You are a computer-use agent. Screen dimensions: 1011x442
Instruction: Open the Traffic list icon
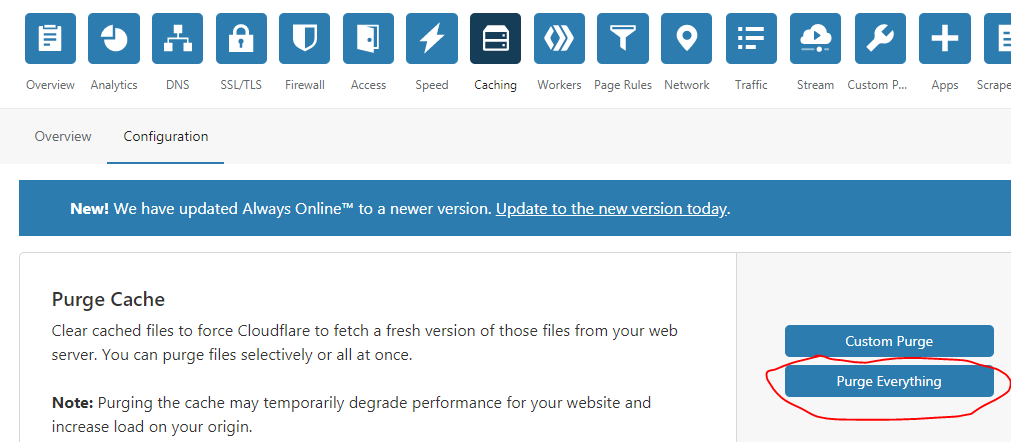[751, 39]
